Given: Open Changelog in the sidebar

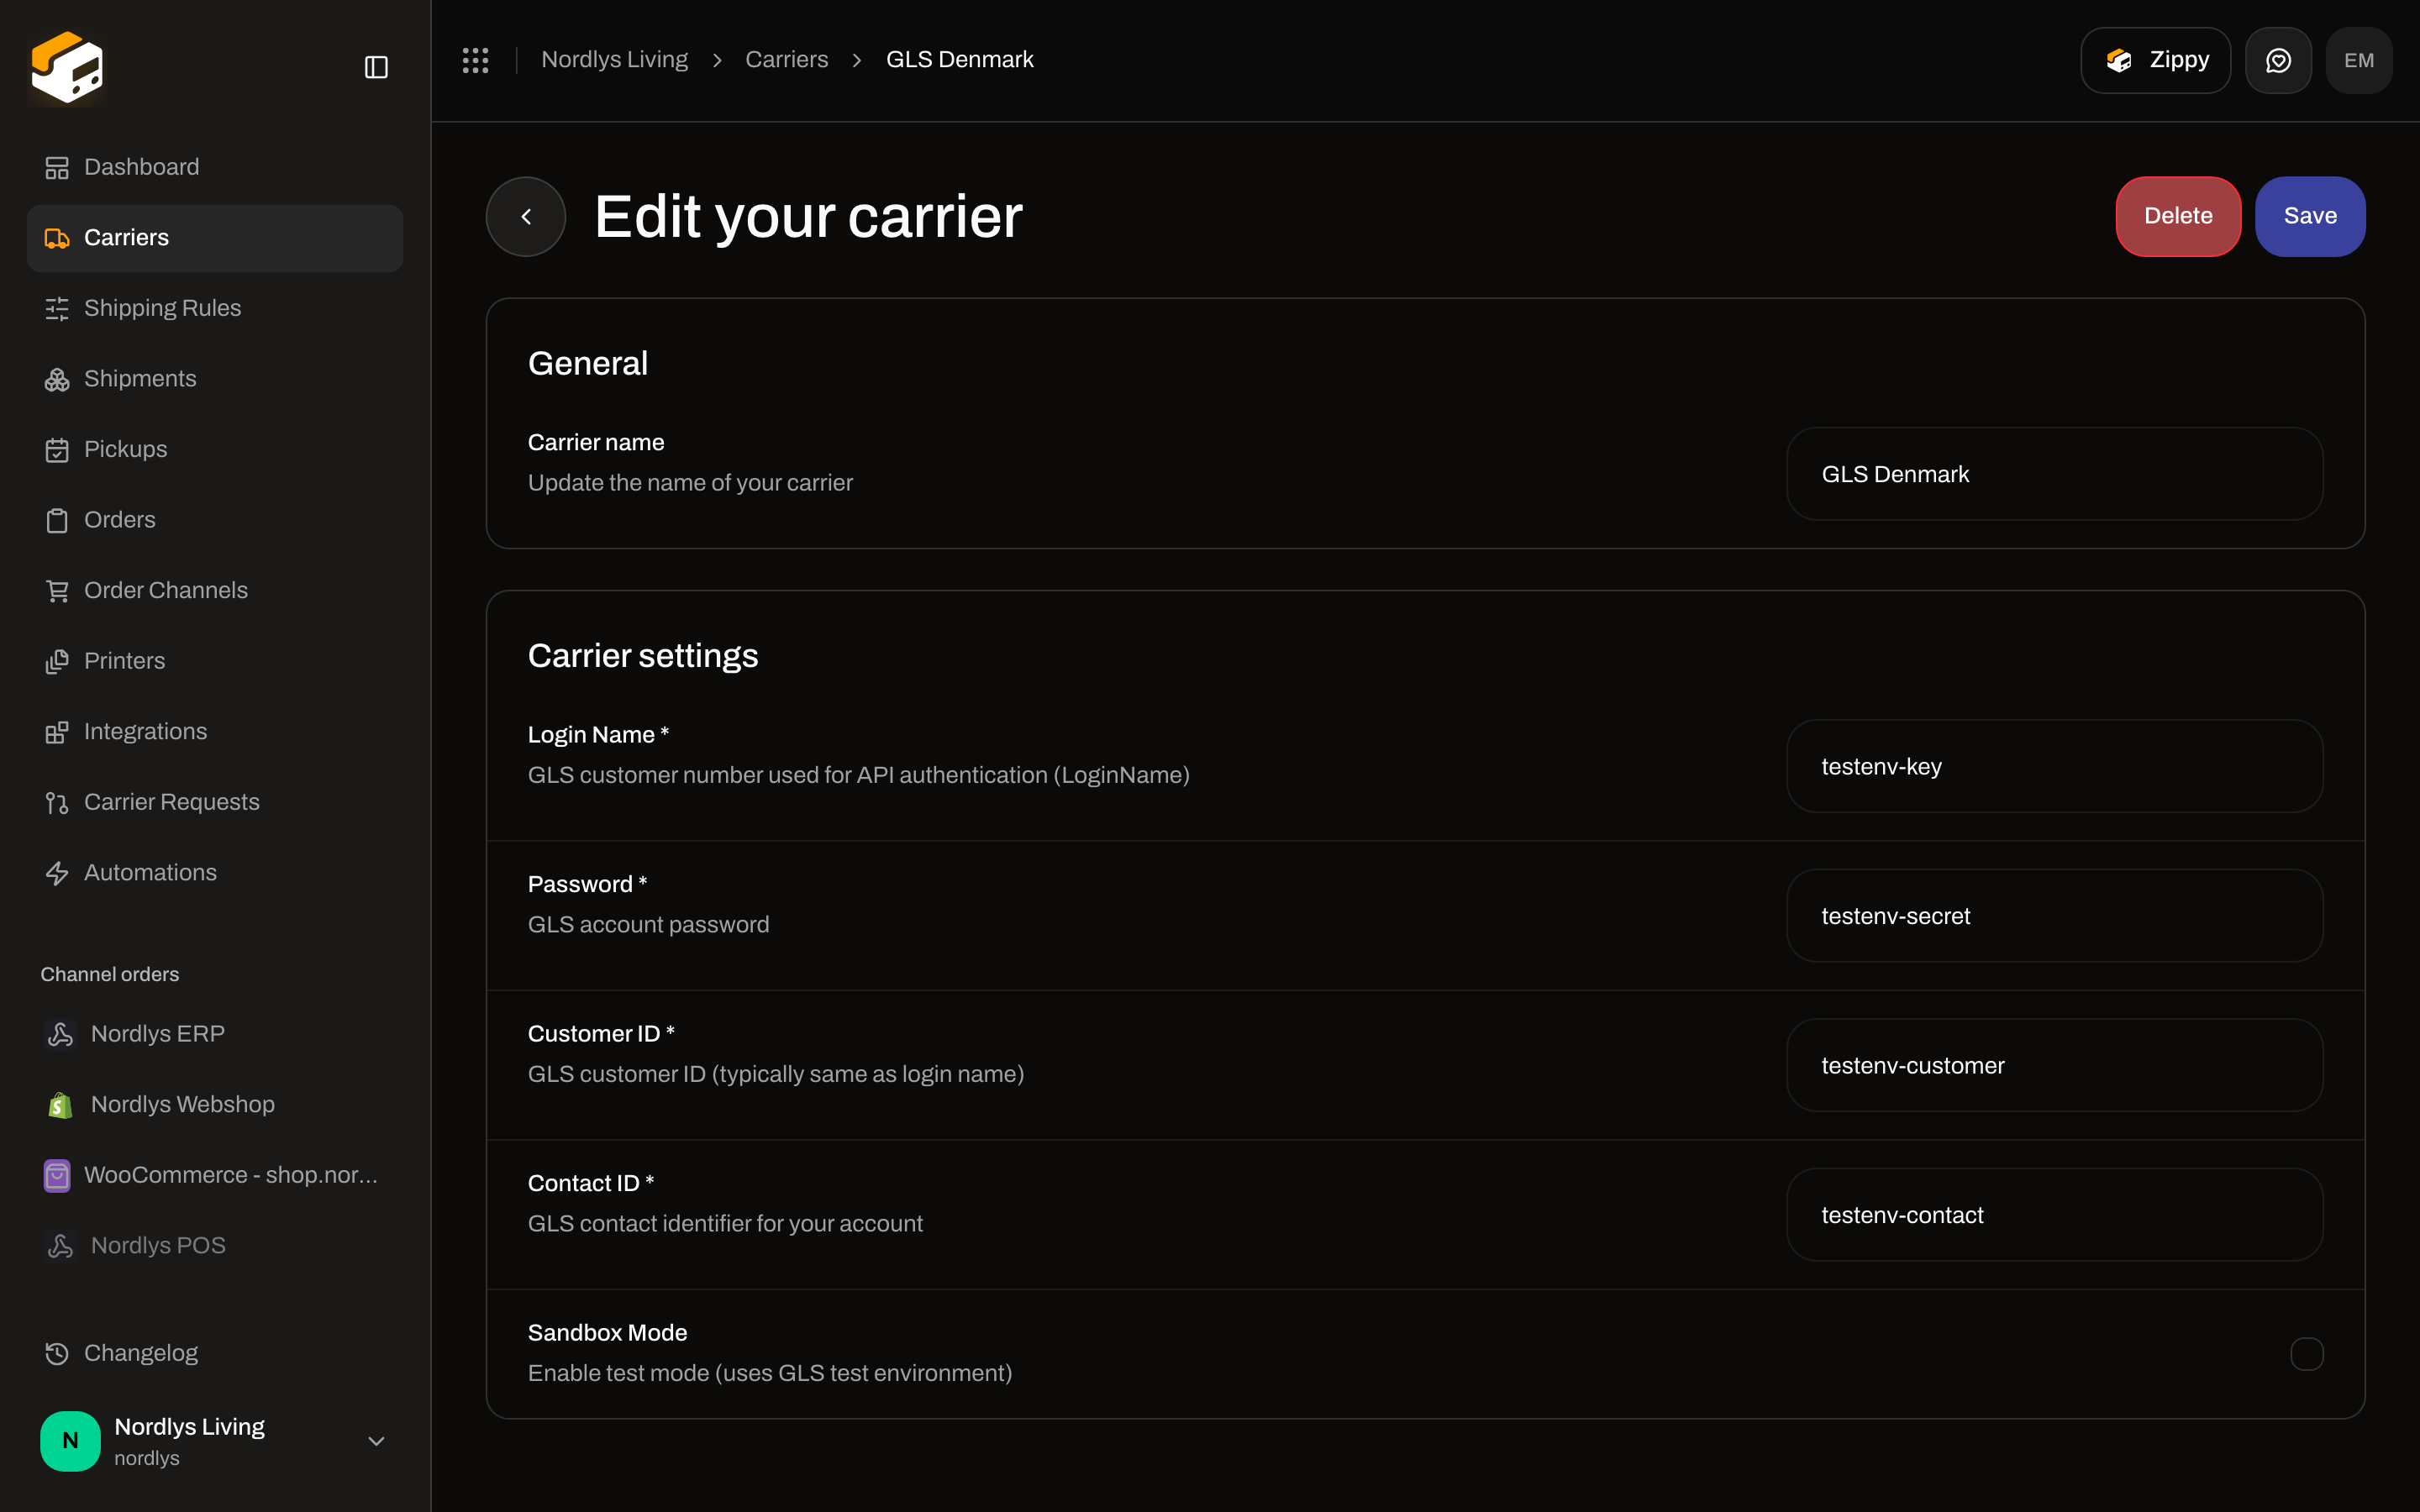Looking at the screenshot, I should 215,1353.
